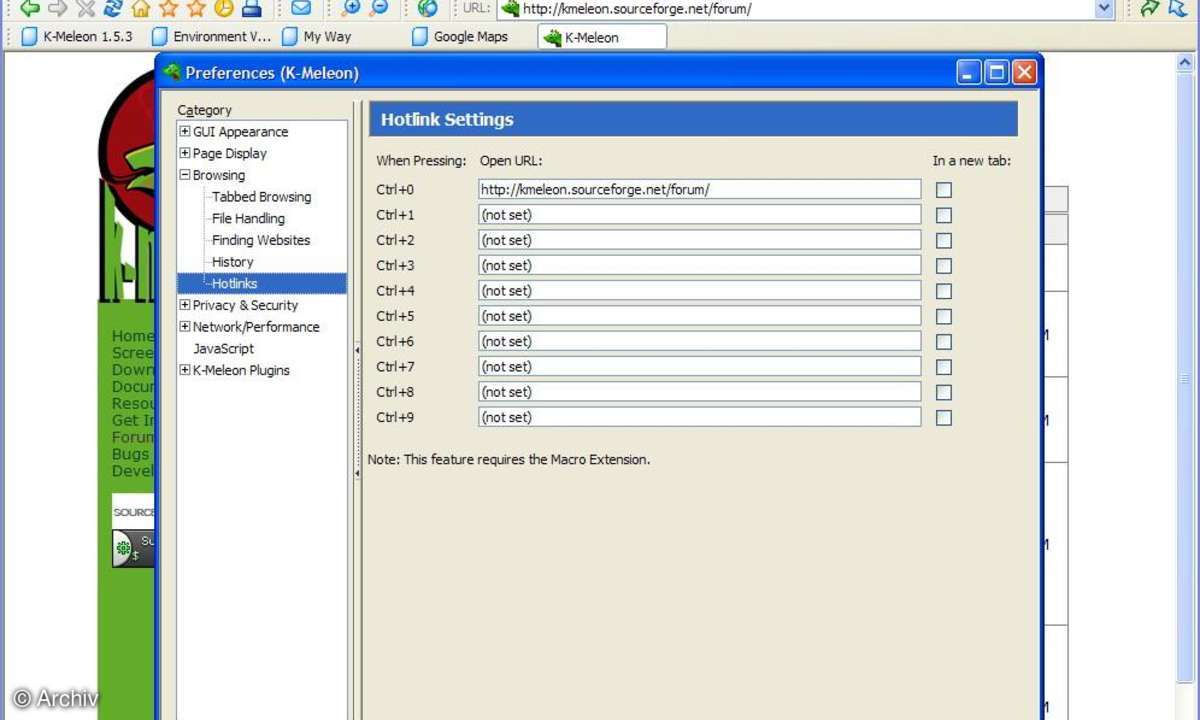Open mail with the envelope icon
Image resolution: width=1200 pixels, height=720 pixels.
(300, 8)
